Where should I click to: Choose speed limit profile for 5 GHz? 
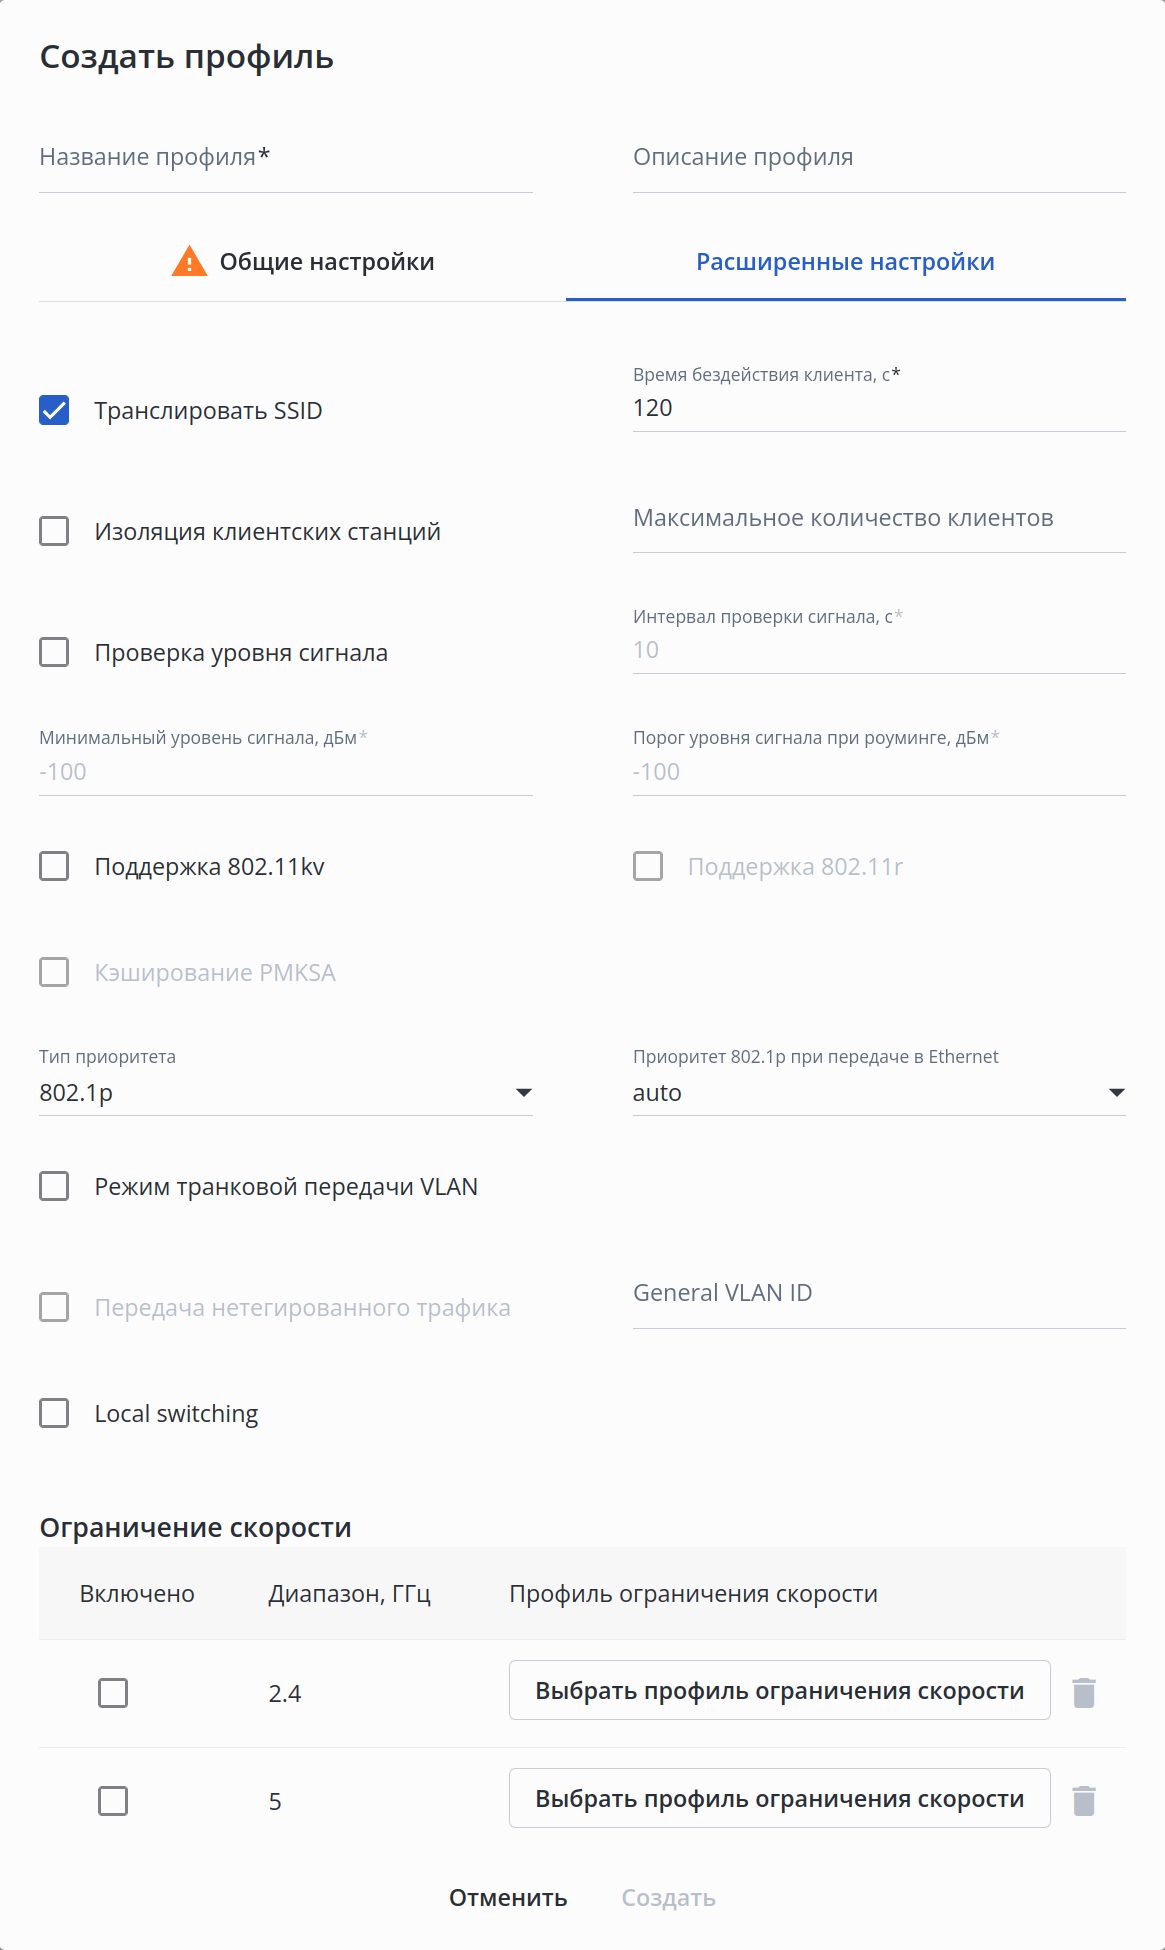point(779,1798)
